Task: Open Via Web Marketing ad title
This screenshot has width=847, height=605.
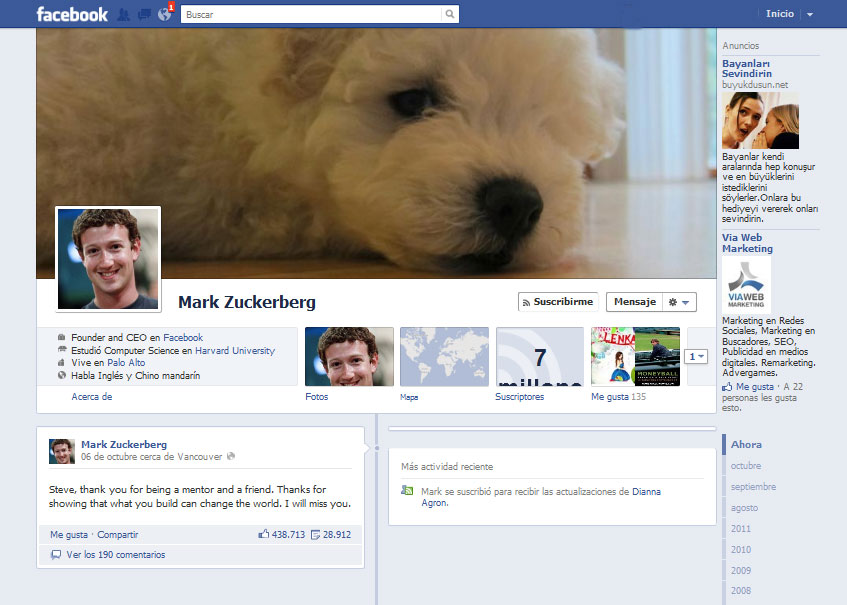Action: pos(748,243)
